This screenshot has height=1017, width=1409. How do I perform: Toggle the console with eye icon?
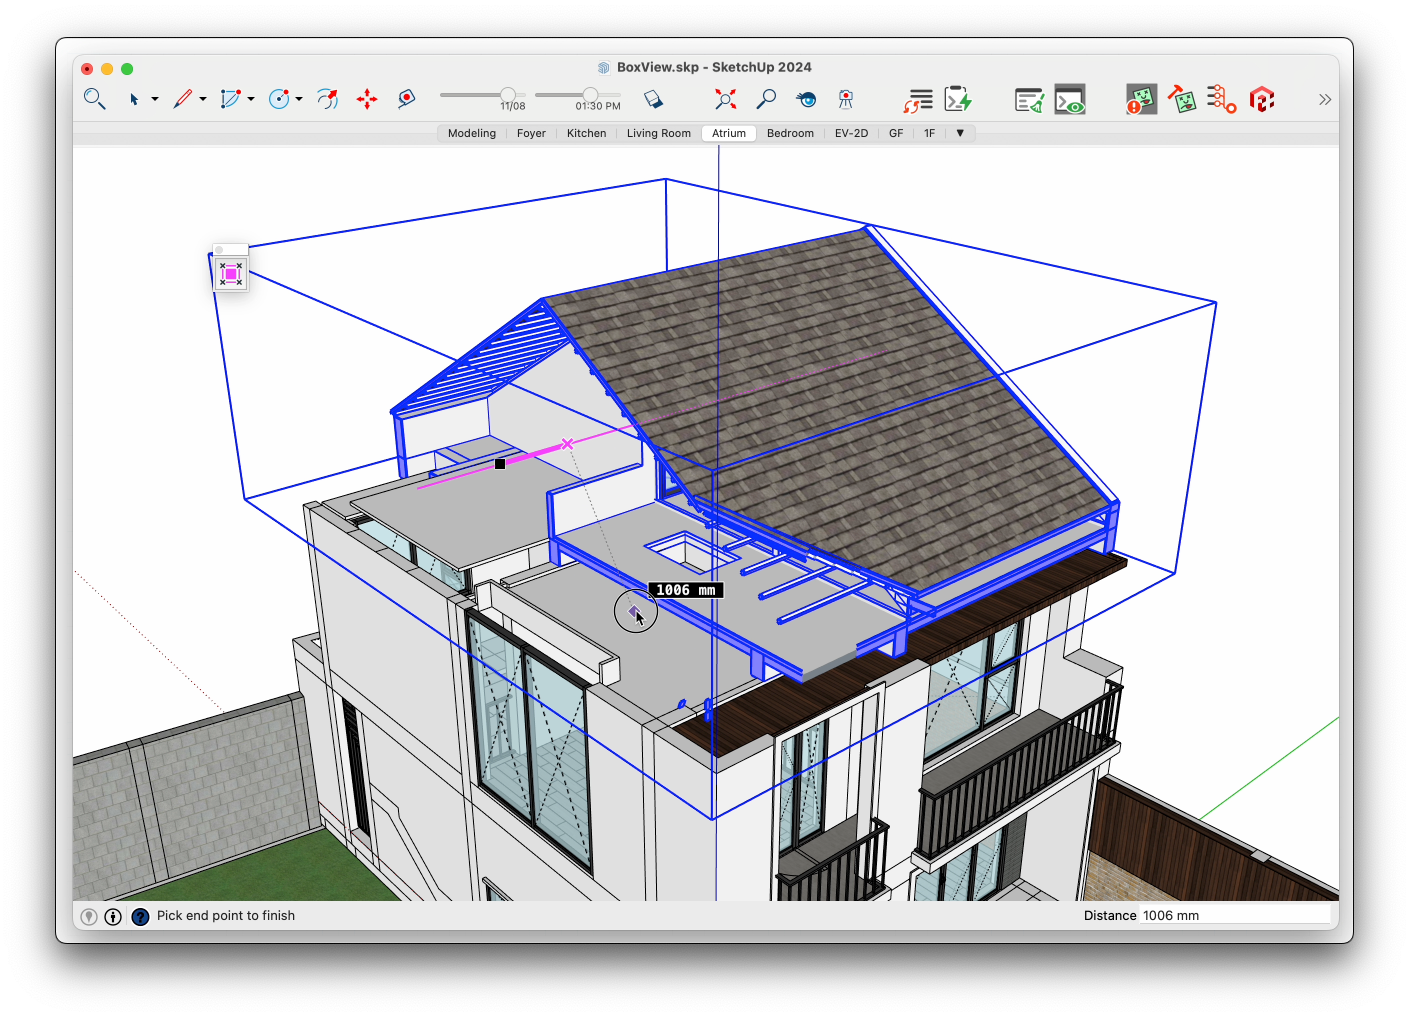[1070, 99]
